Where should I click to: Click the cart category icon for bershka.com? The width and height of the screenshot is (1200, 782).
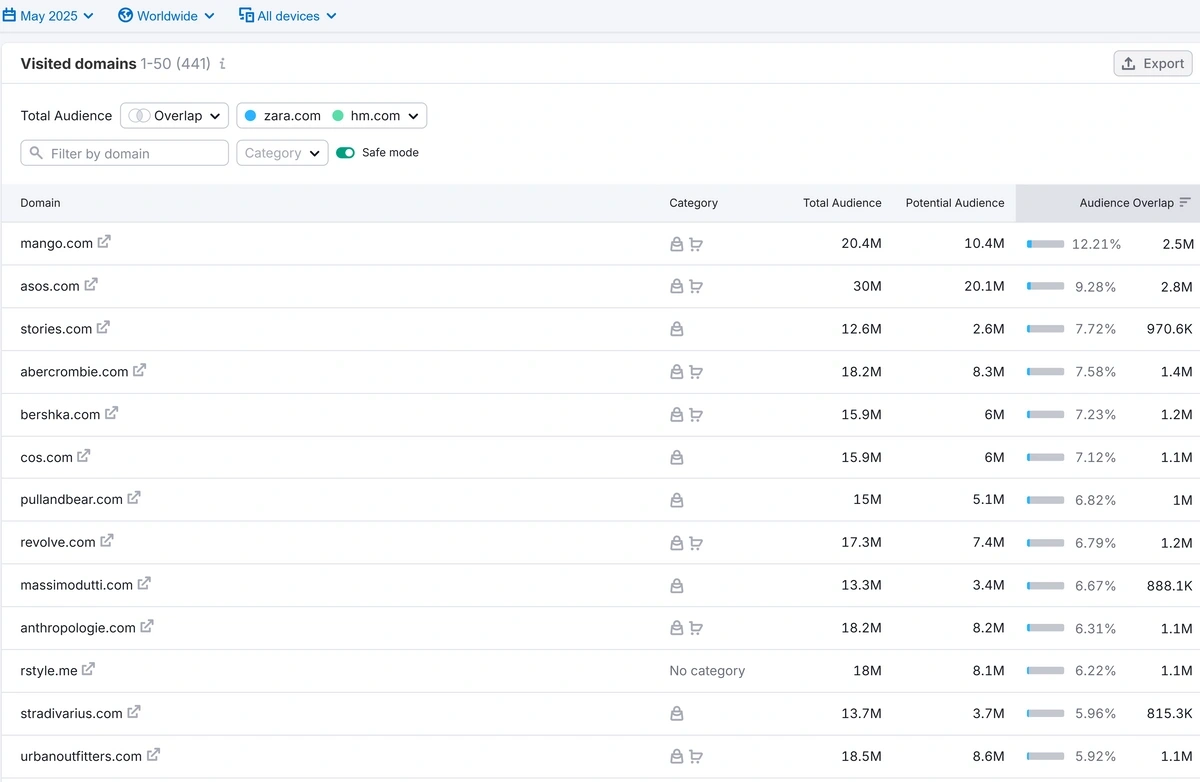(x=696, y=415)
